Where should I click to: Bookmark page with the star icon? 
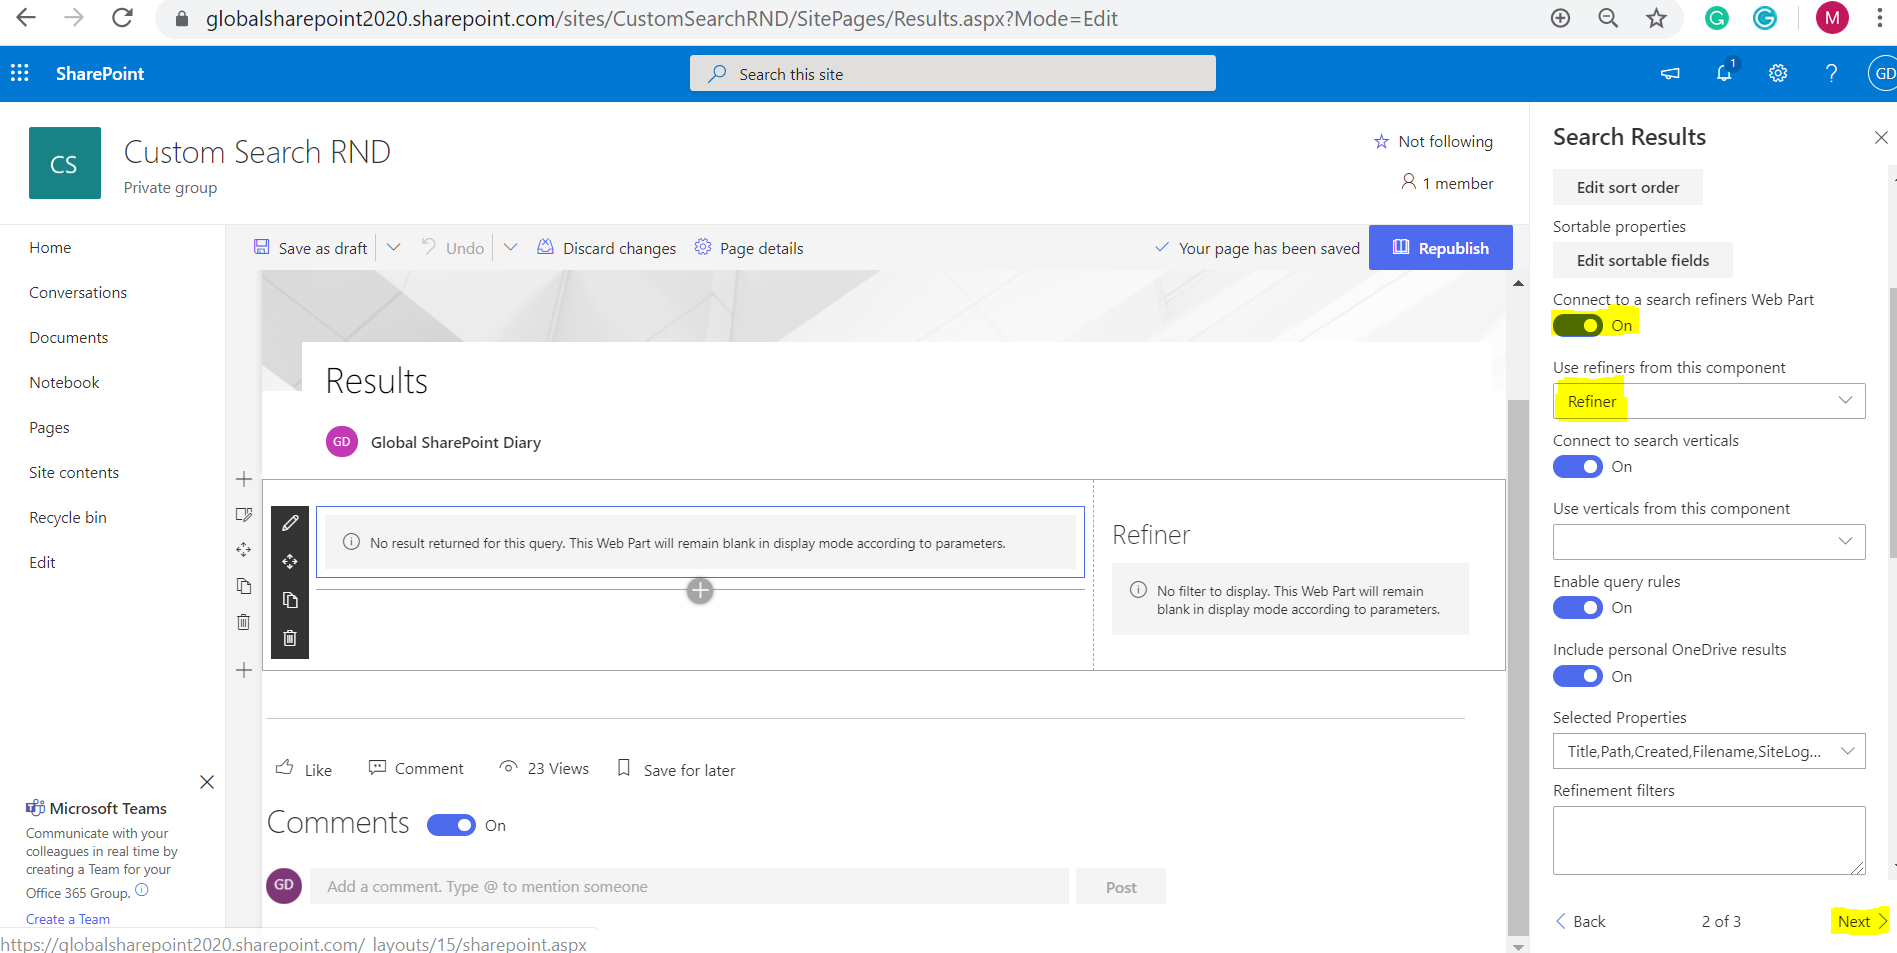[x=1657, y=18]
